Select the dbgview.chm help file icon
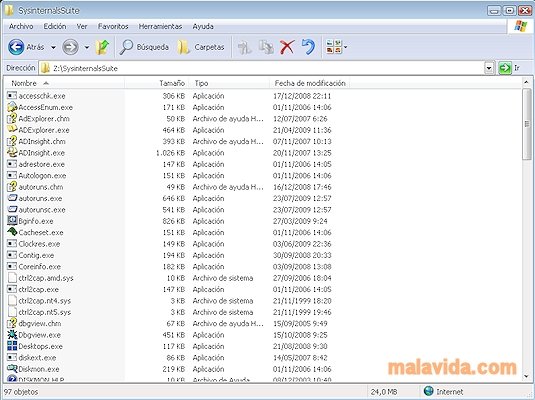 12,323
